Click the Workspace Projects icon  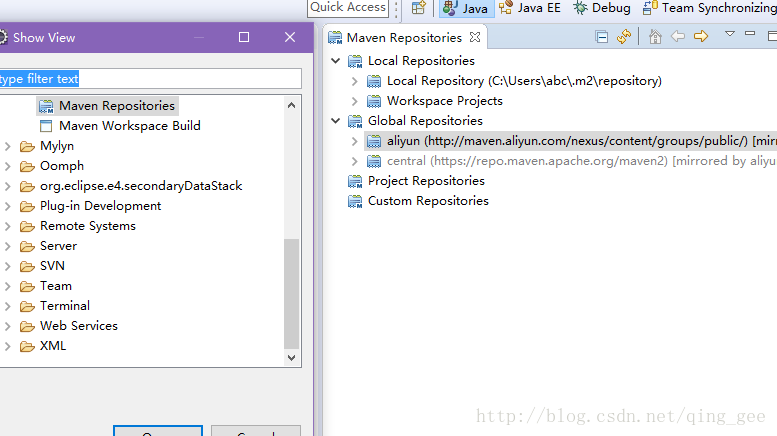(374, 101)
